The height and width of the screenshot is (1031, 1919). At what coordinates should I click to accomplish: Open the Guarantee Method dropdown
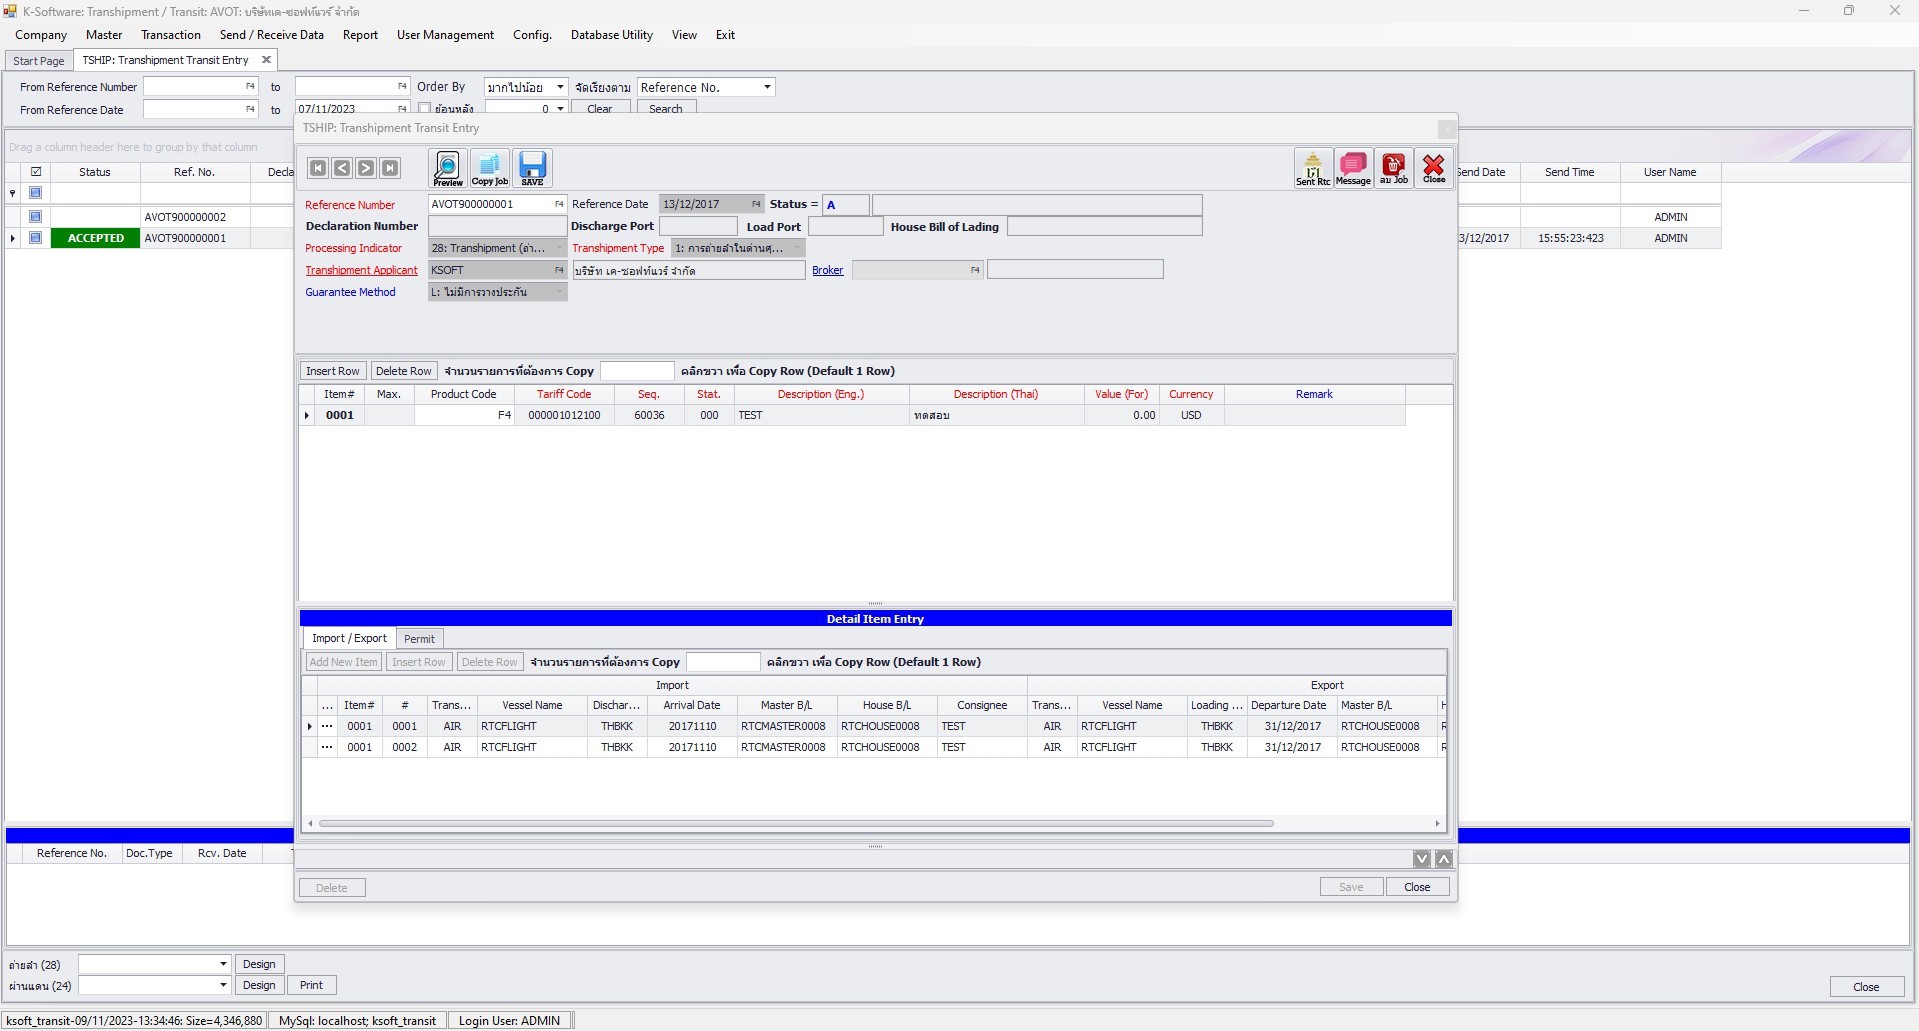point(559,291)
